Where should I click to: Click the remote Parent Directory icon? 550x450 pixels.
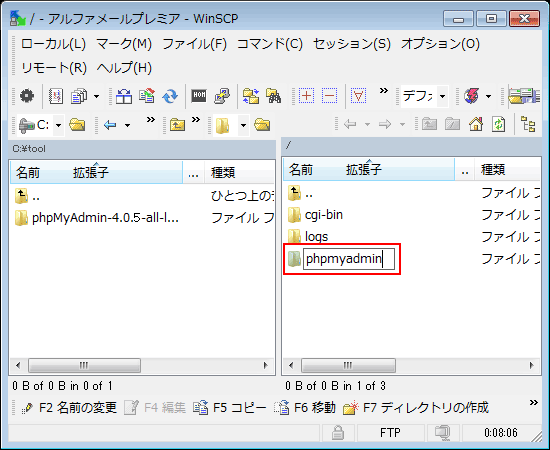coord(429,124)
